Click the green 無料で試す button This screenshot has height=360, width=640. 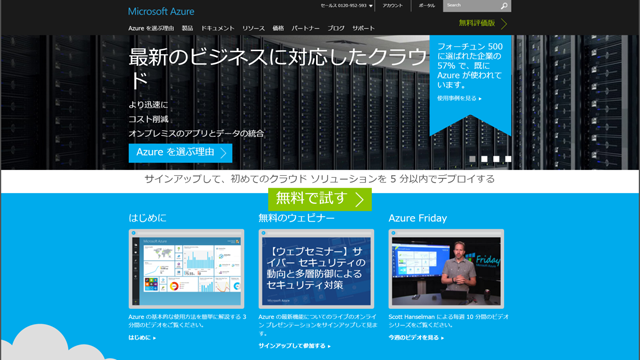(x=320, y=199)
